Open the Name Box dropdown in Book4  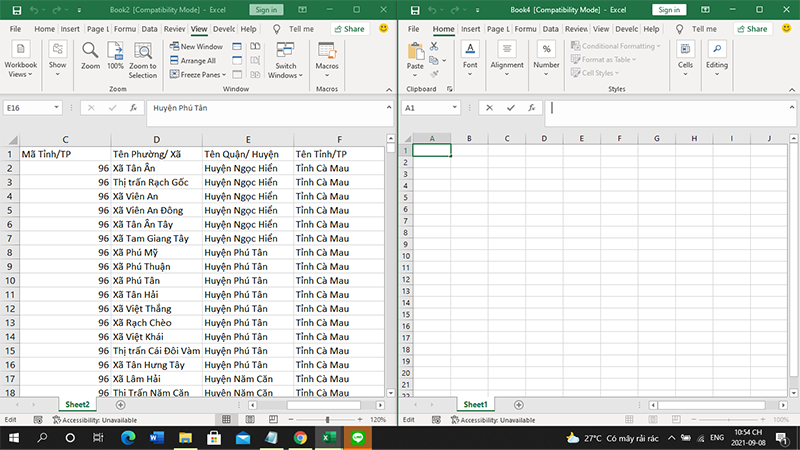pos(455,108)
